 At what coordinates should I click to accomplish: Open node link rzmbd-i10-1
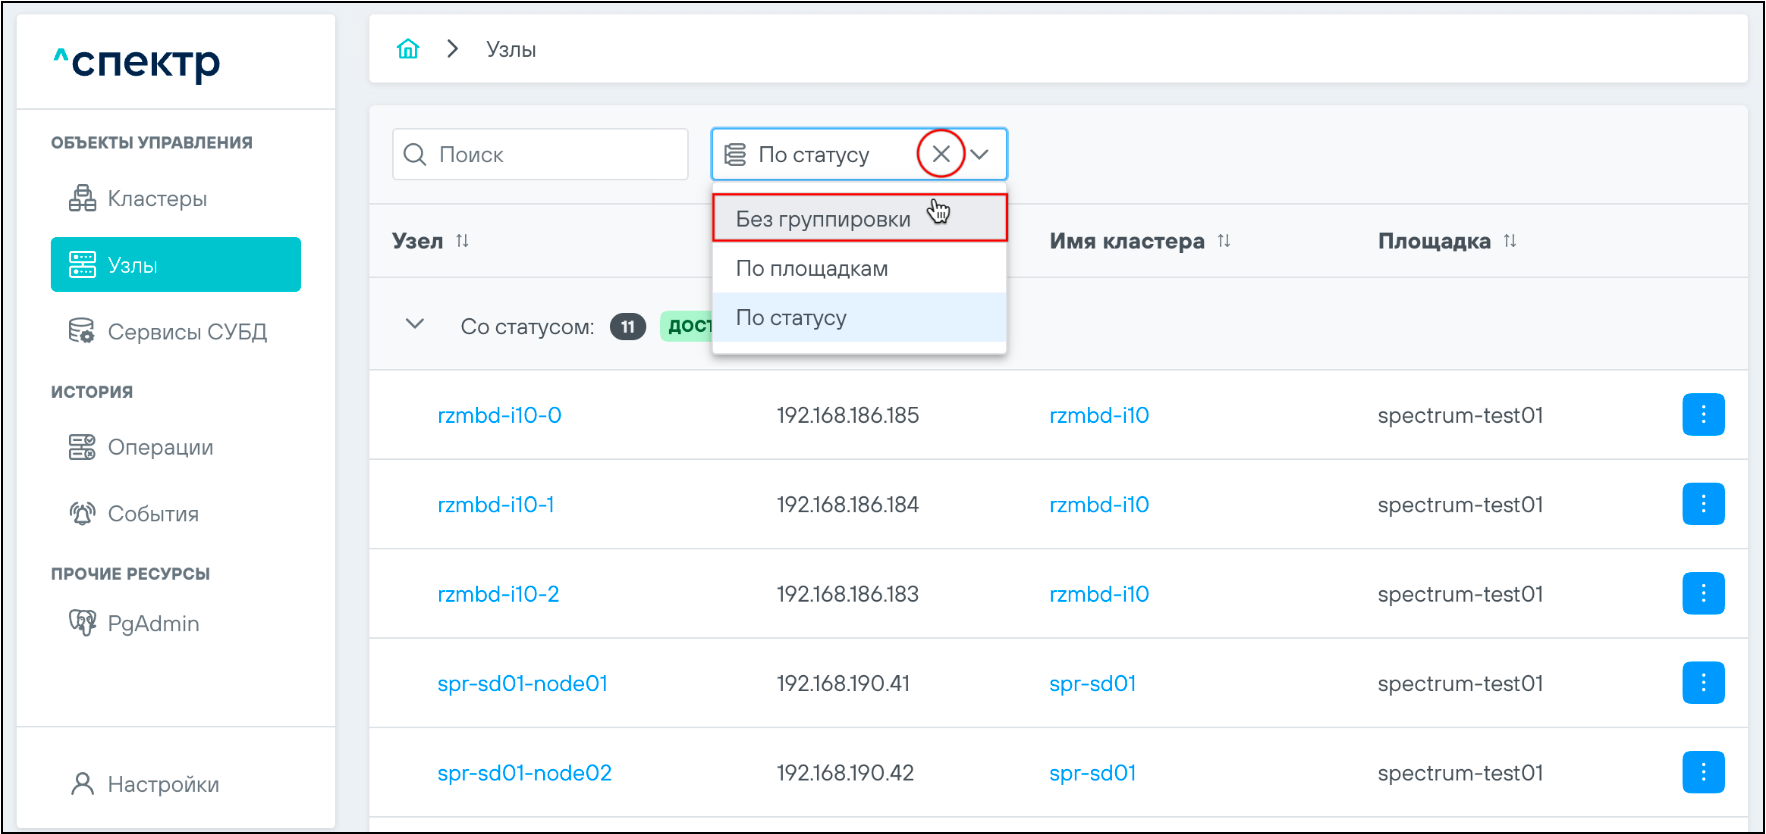pyautogui.click(x=496, y=505)
